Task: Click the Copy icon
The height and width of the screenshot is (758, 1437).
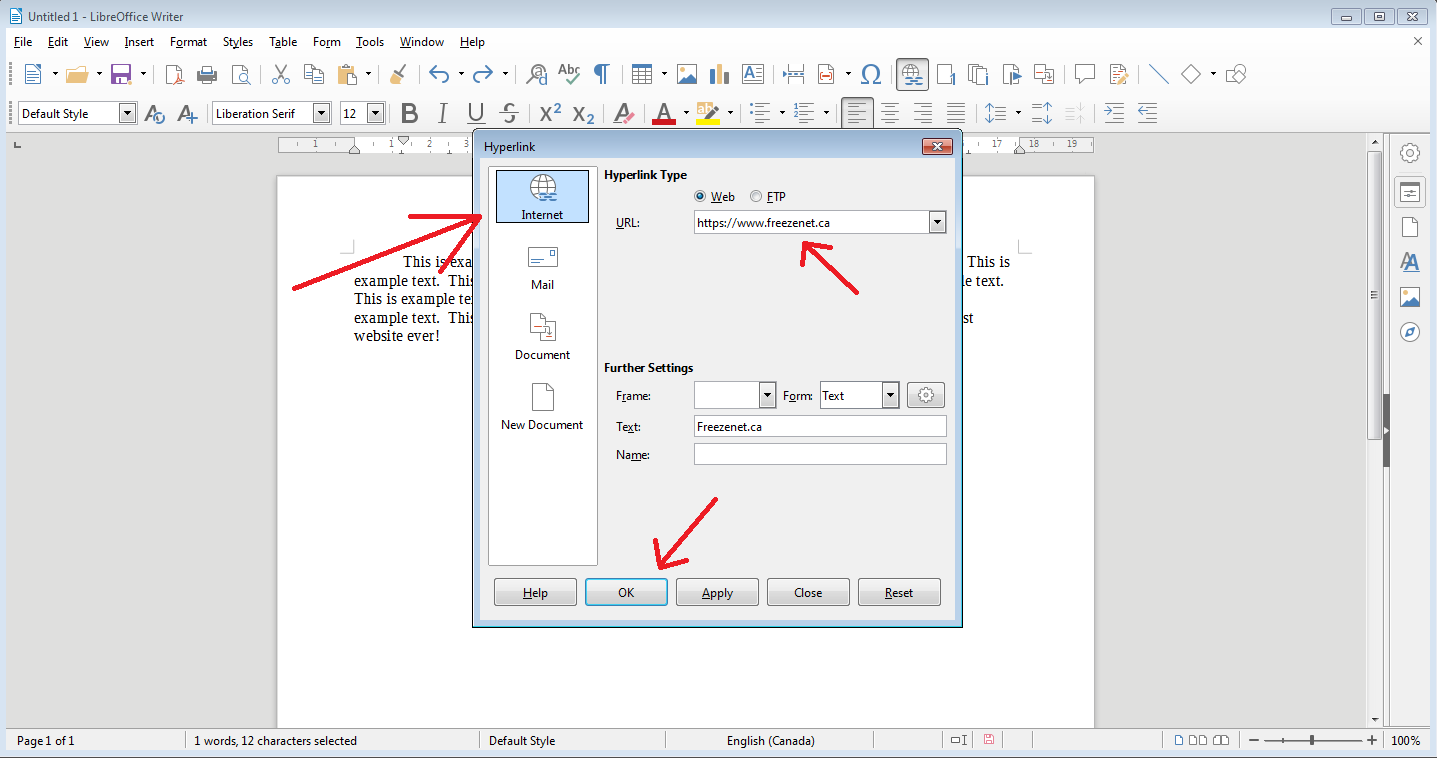Action: 314,74
